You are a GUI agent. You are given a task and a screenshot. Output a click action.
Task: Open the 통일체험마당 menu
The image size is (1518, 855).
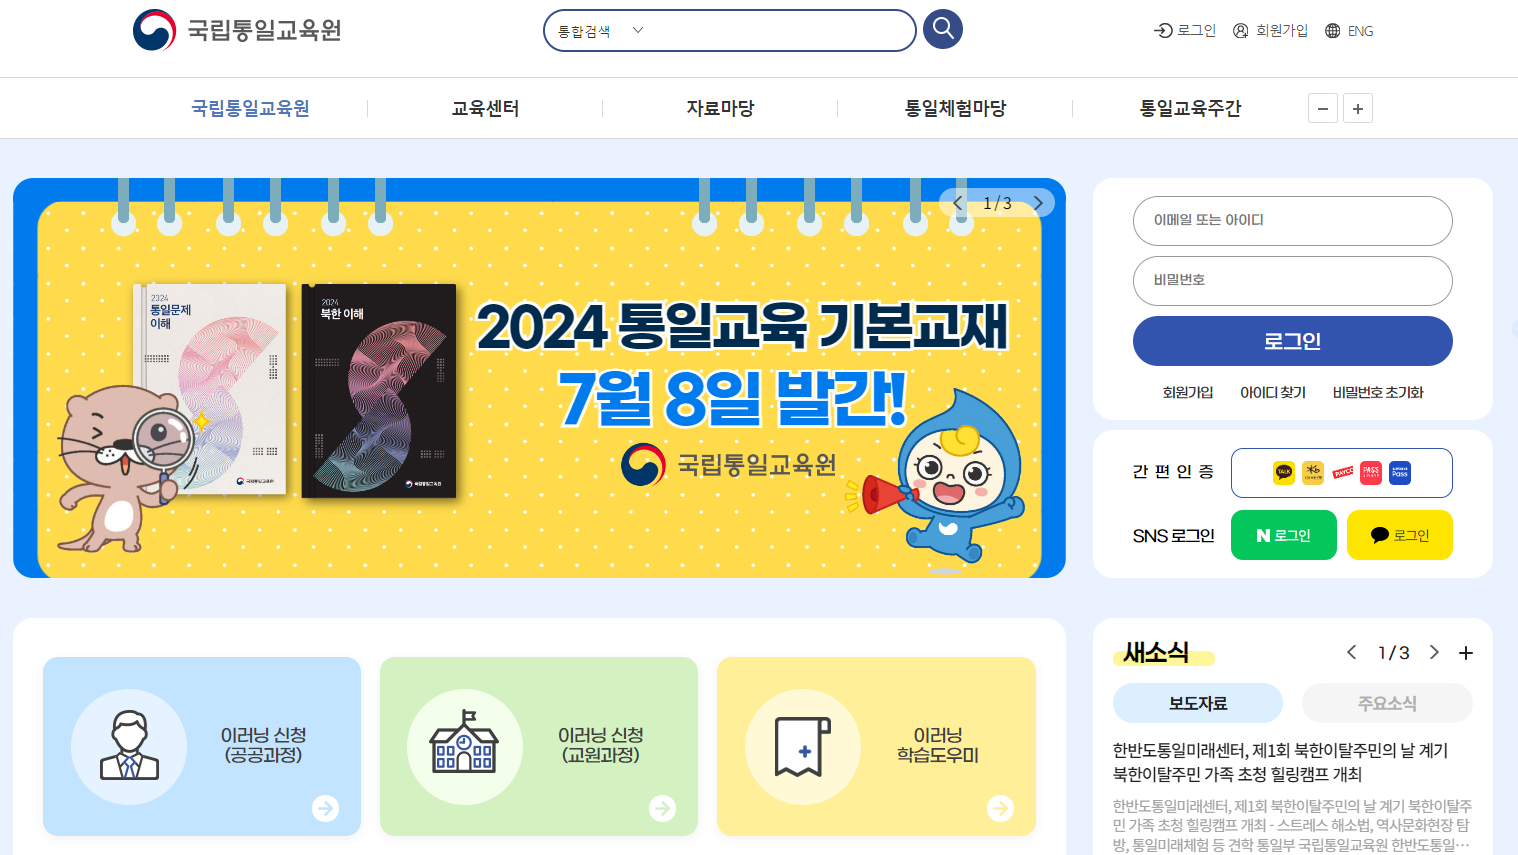(x=955, y=108)
